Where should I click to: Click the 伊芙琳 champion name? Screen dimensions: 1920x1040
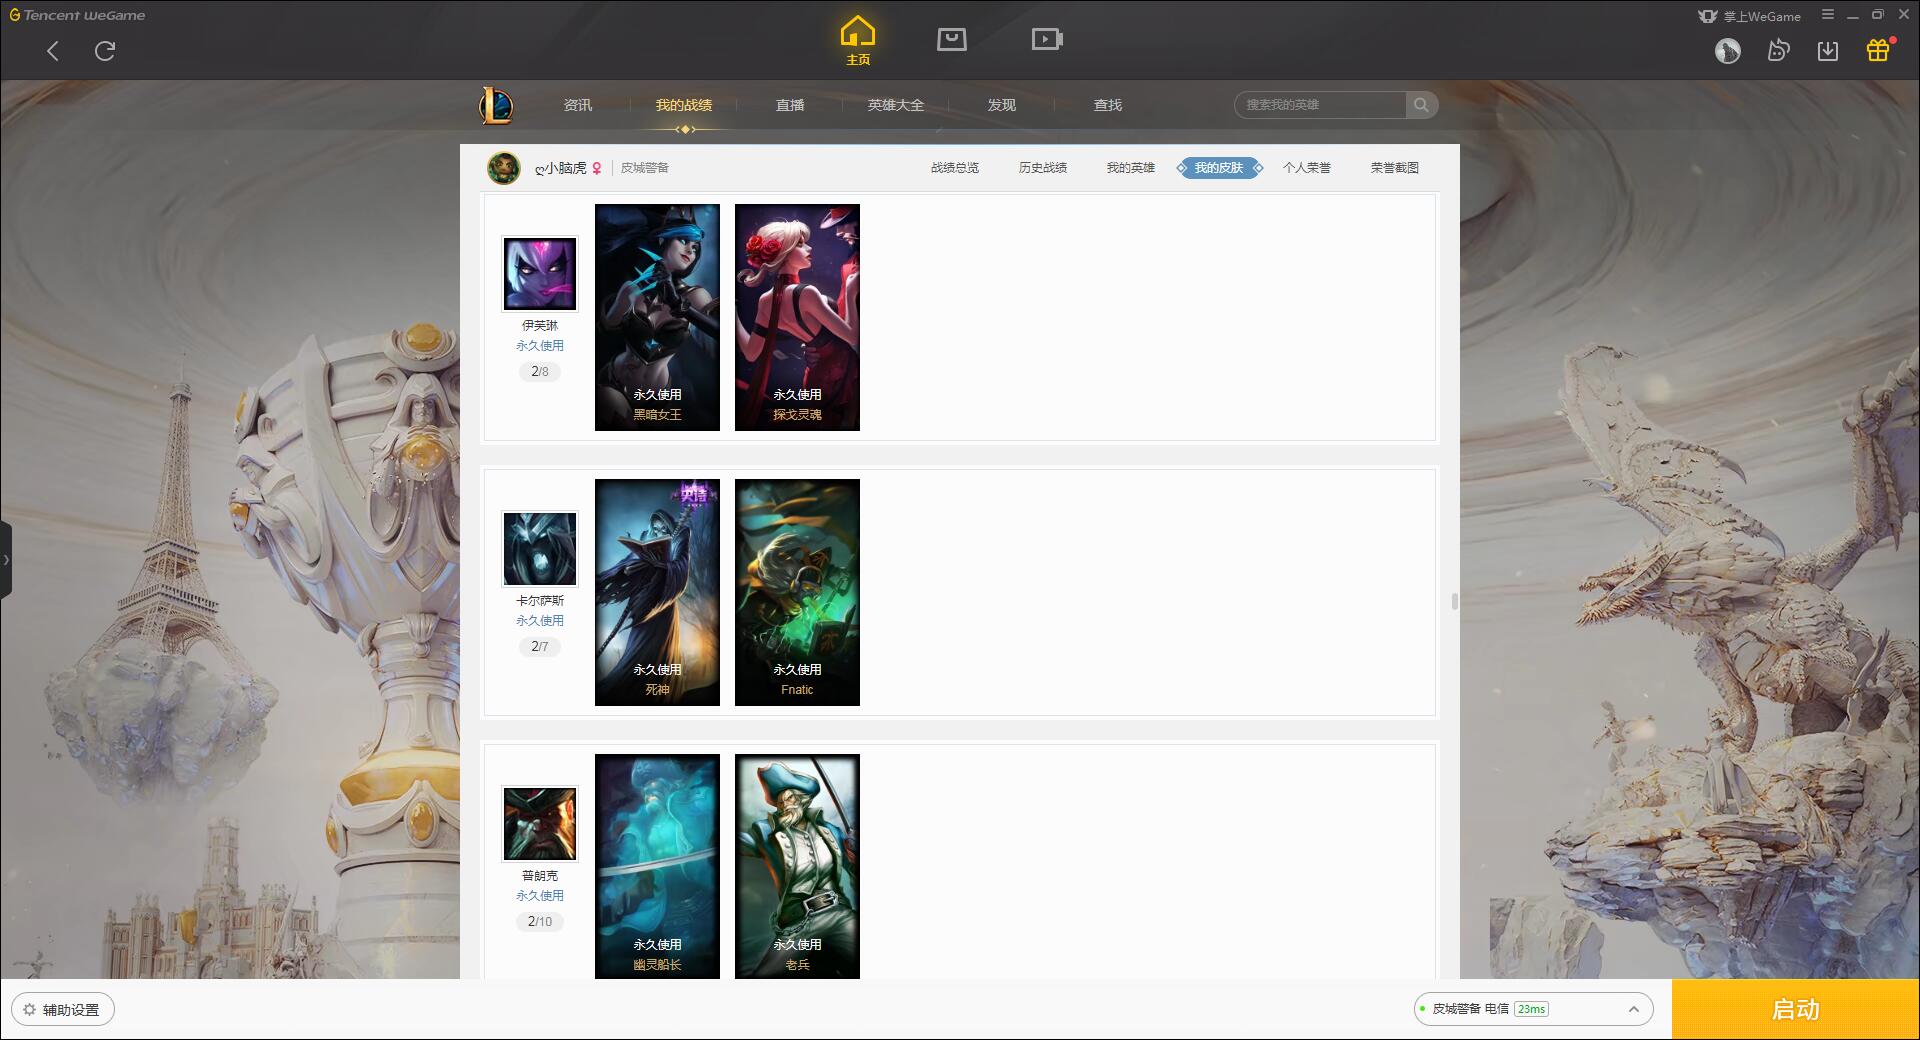[540, 325]
